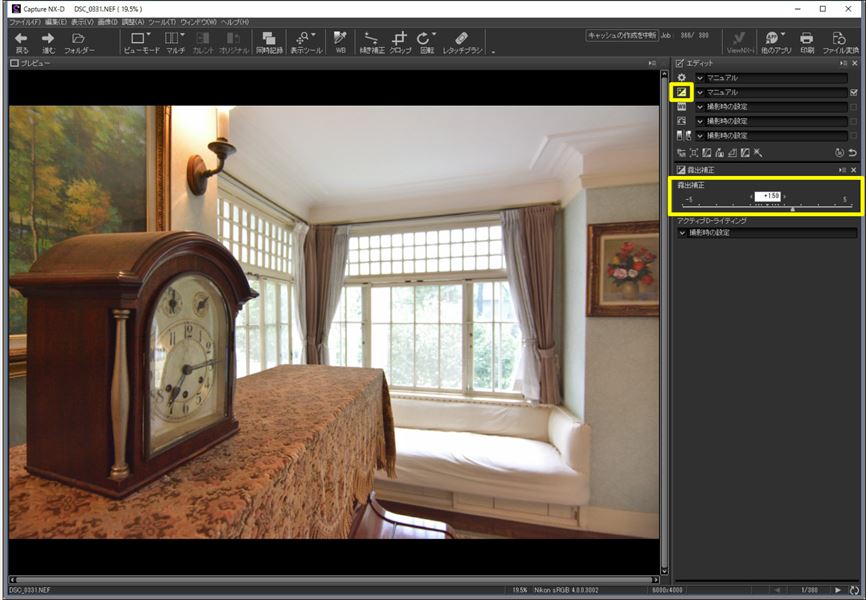Open the 回転 rotate tool
This screenshot has width=866, height=600.
coord(426,43)
